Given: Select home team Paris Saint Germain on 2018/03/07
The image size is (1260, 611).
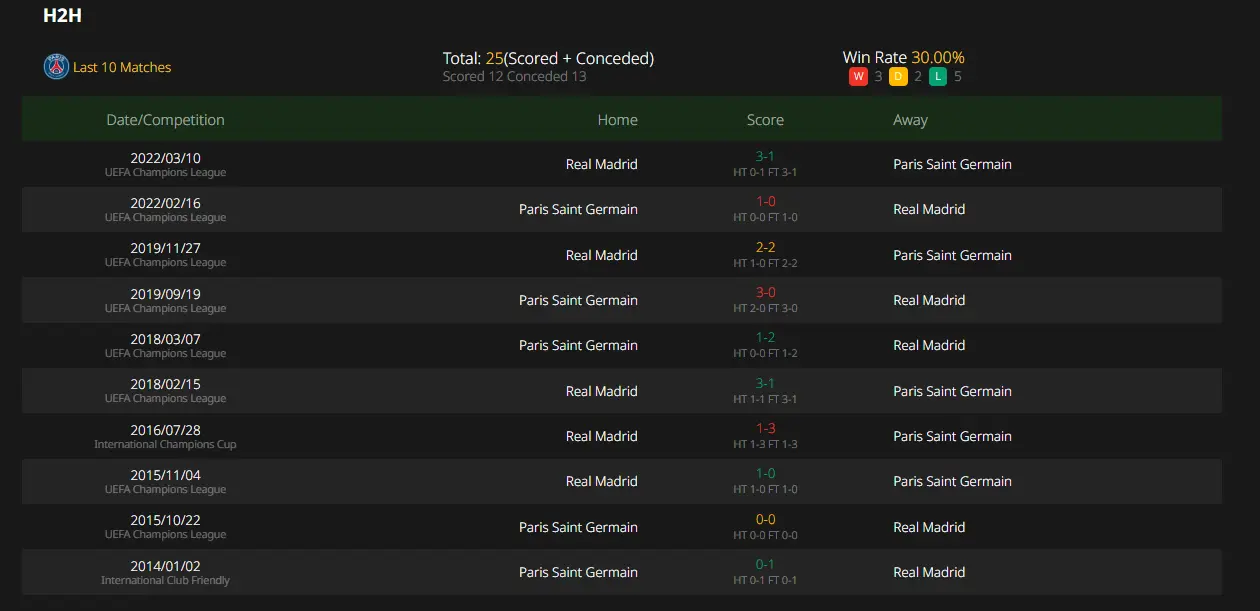Looking at the screenshot, I should point(578,345).
